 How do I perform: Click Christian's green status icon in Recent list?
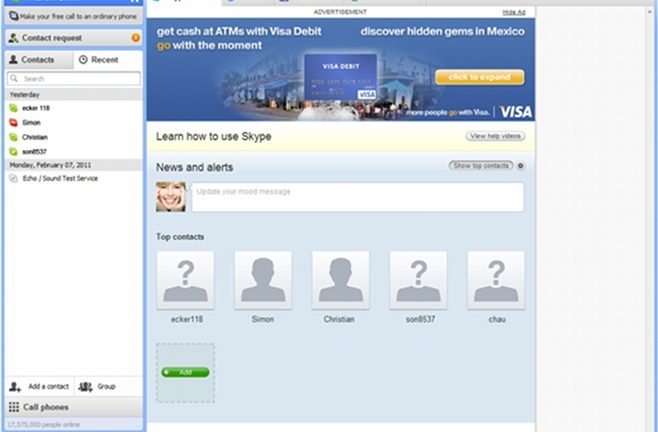tap(13, 137)
